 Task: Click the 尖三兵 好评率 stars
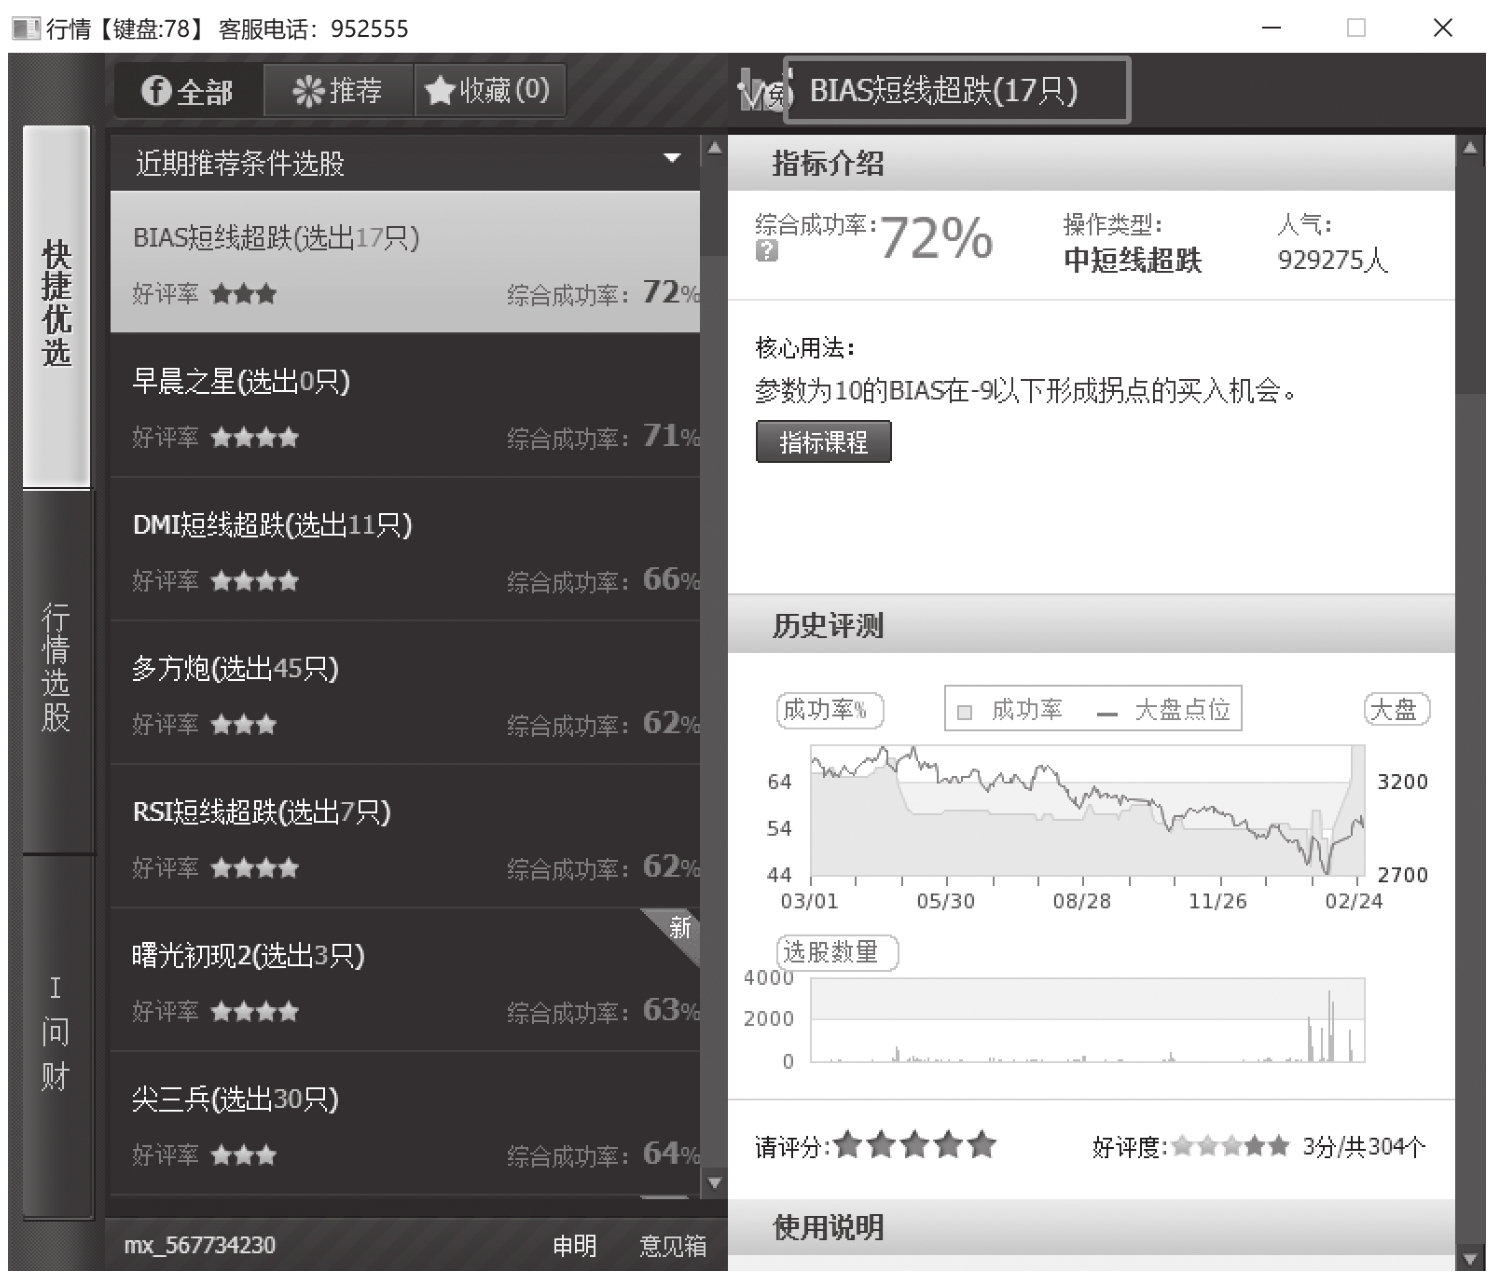tap(243, 1155)
